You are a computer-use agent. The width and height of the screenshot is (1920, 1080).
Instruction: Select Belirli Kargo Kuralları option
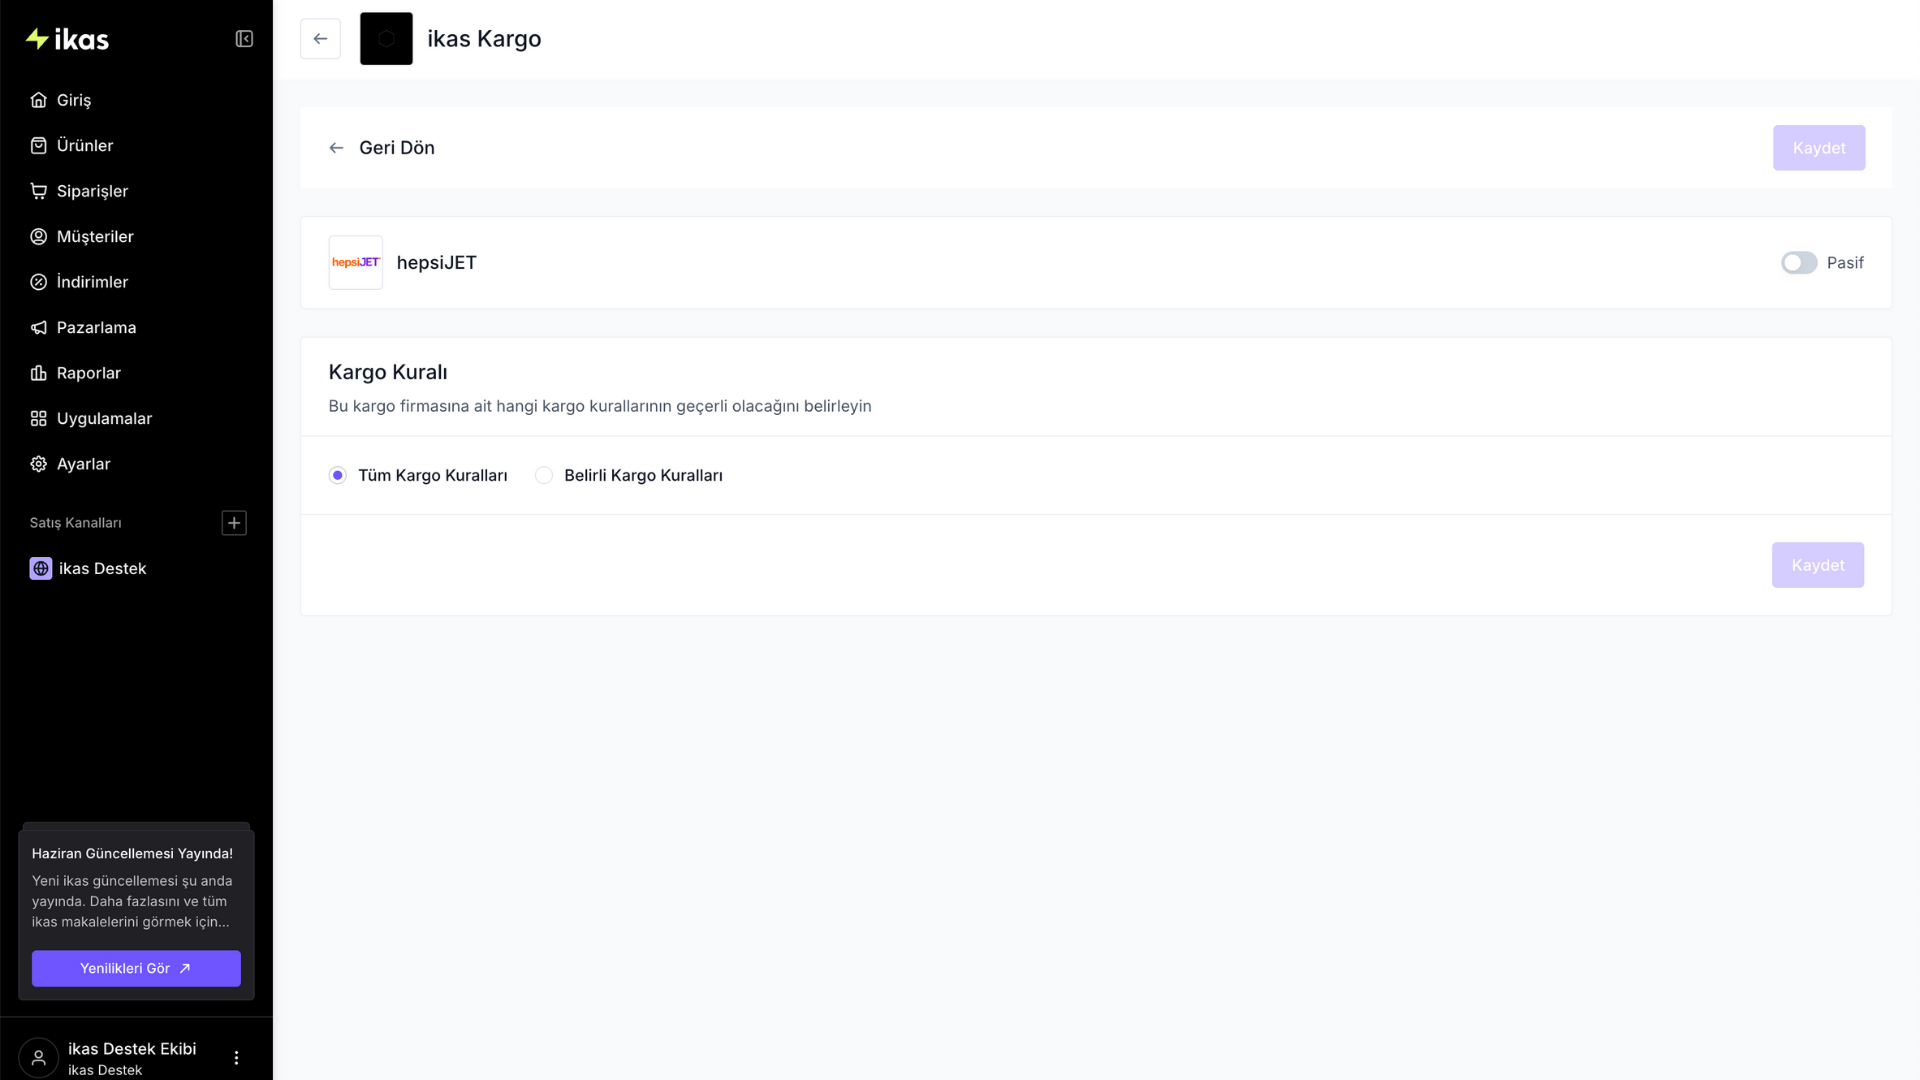[x=544, y=476]
